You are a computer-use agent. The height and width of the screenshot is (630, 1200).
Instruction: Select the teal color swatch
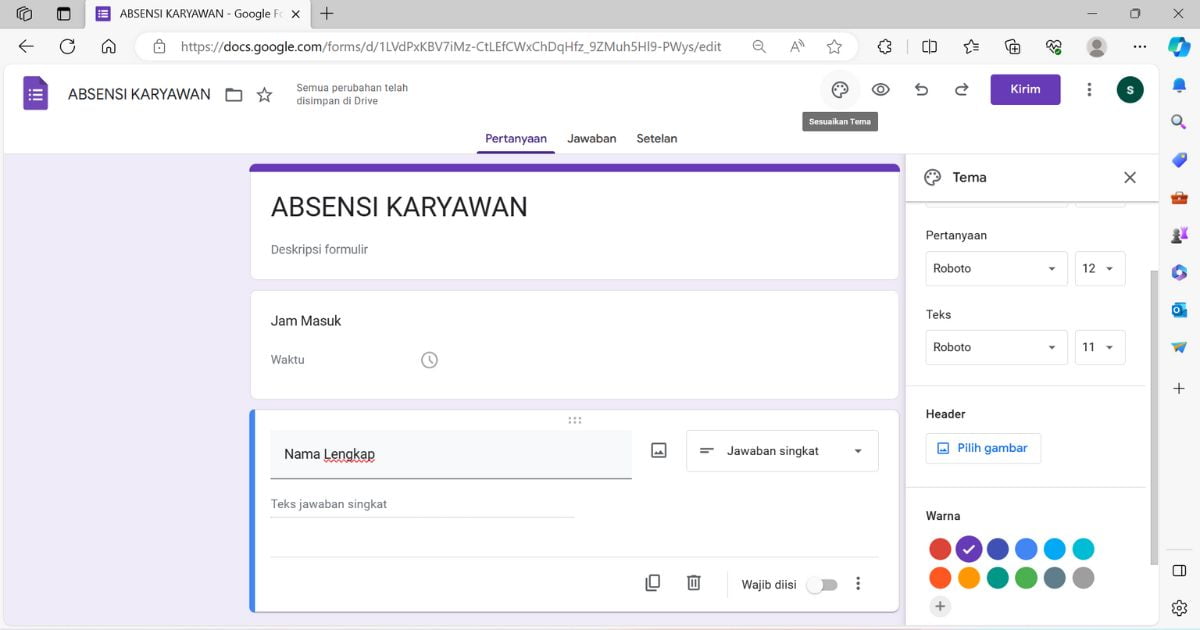[997, 578]
